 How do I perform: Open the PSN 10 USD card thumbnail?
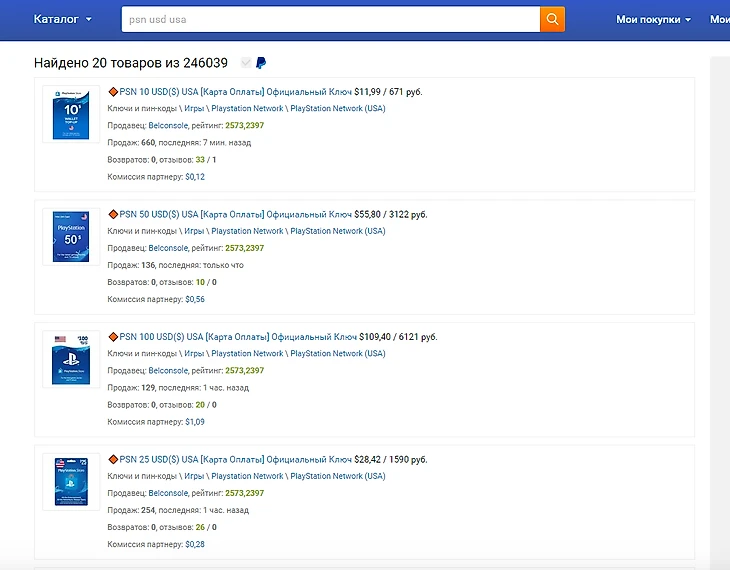pyautogui.click(x=73, y=114)
